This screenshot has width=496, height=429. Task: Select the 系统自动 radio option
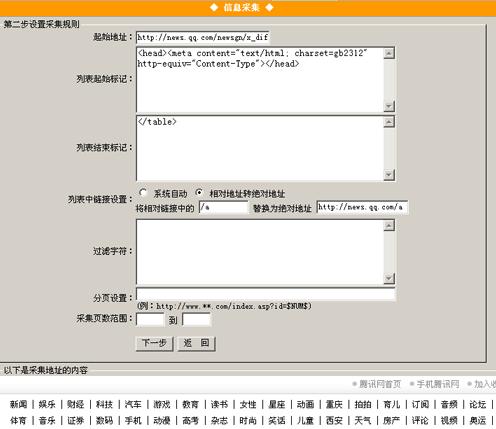point(143,192)
